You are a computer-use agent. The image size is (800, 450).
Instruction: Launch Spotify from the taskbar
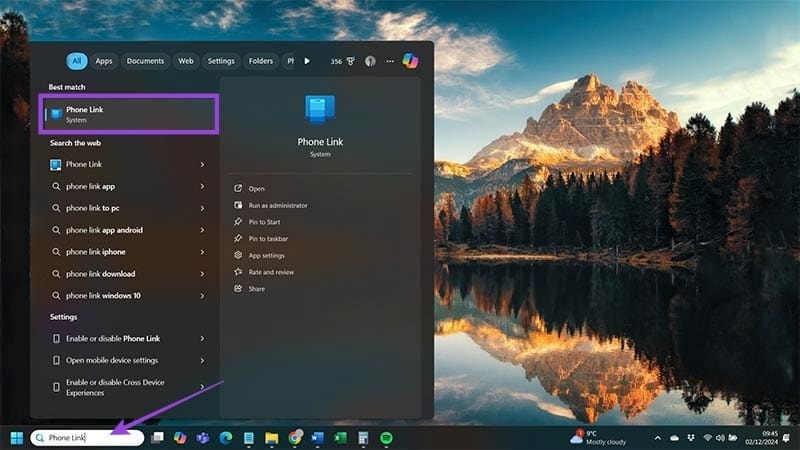(386, 438)
